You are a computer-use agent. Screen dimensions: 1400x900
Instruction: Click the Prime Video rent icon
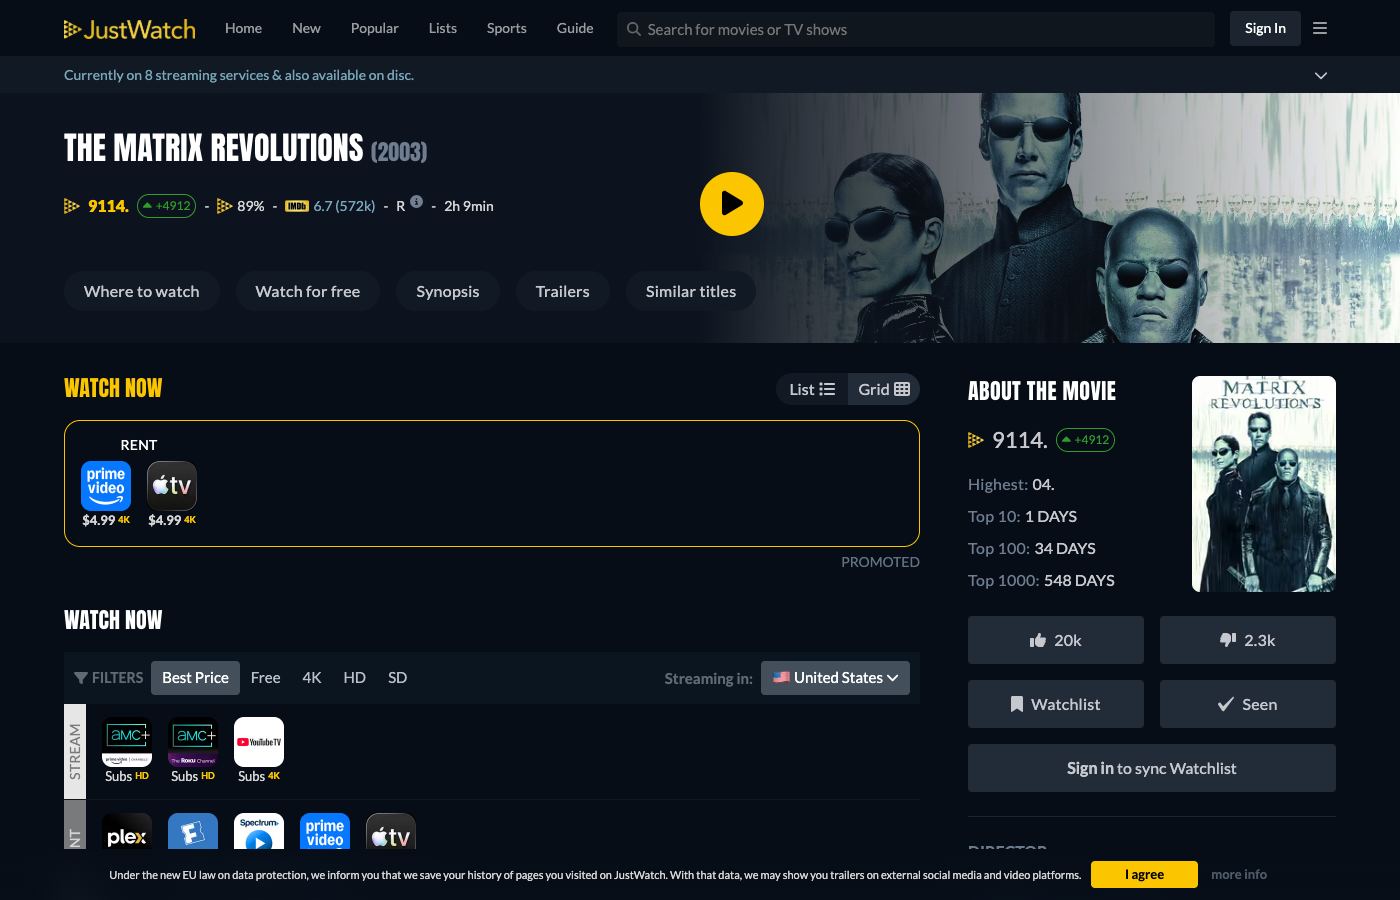point(106,487)
